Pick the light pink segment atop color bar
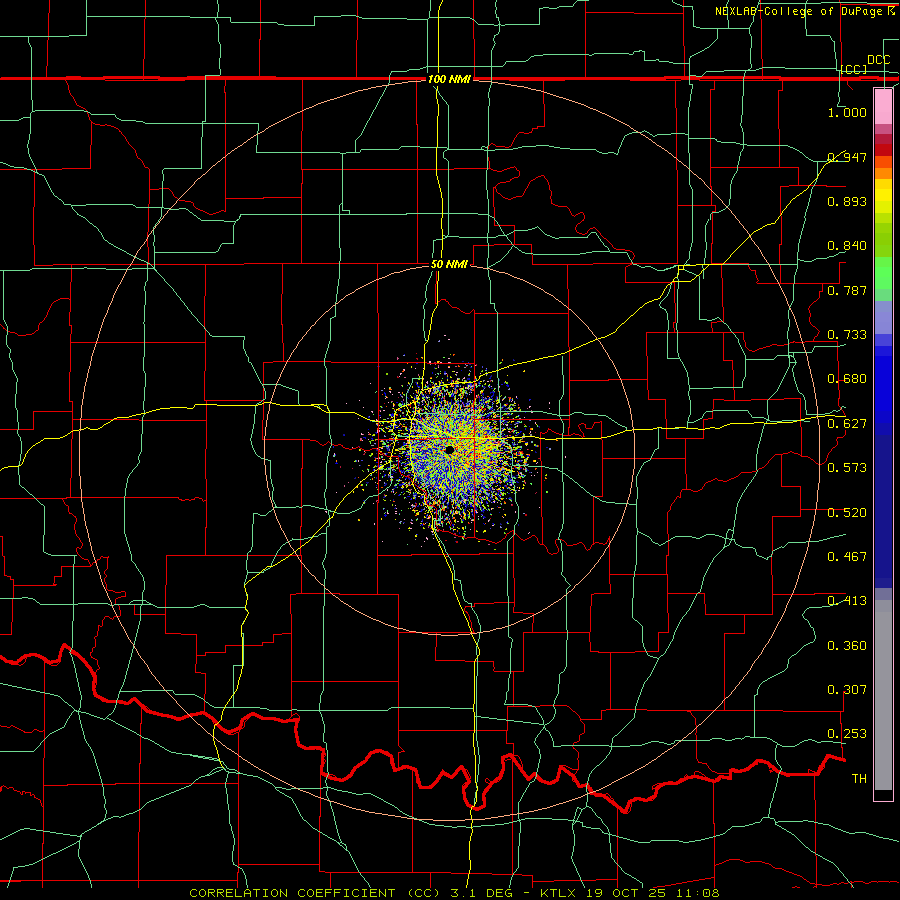Screen dimensions: 900x900 tap(883, 106)
